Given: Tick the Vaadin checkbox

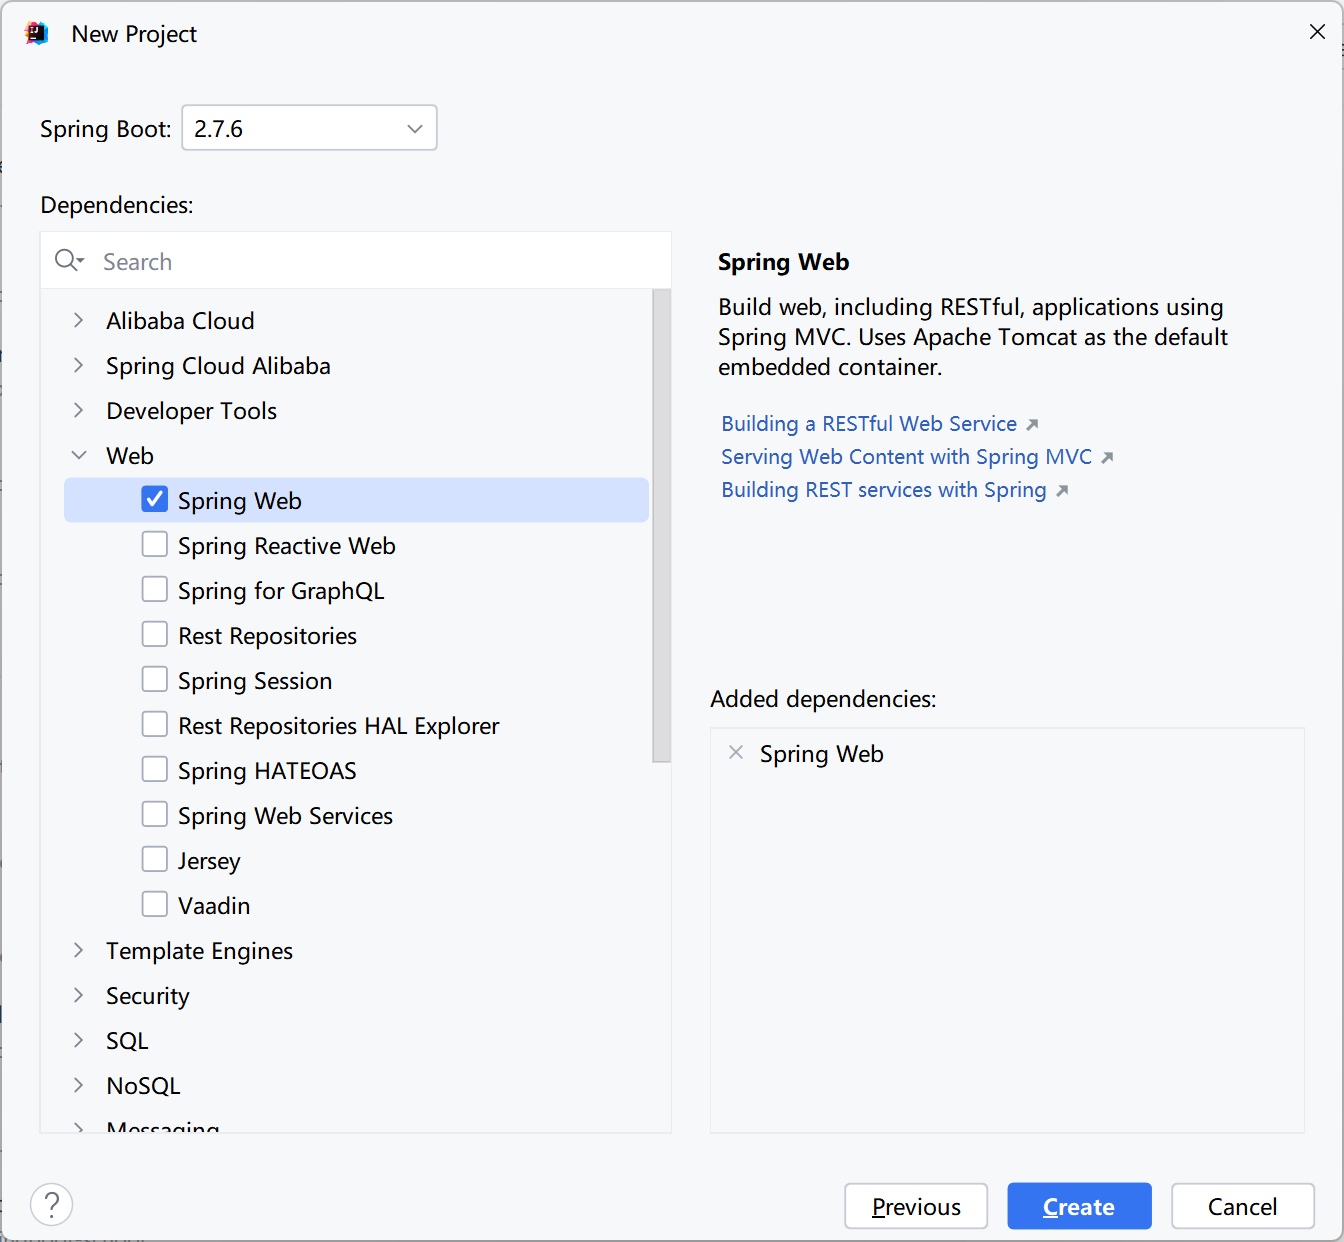Looking at the screenshot, I should 155,904.
